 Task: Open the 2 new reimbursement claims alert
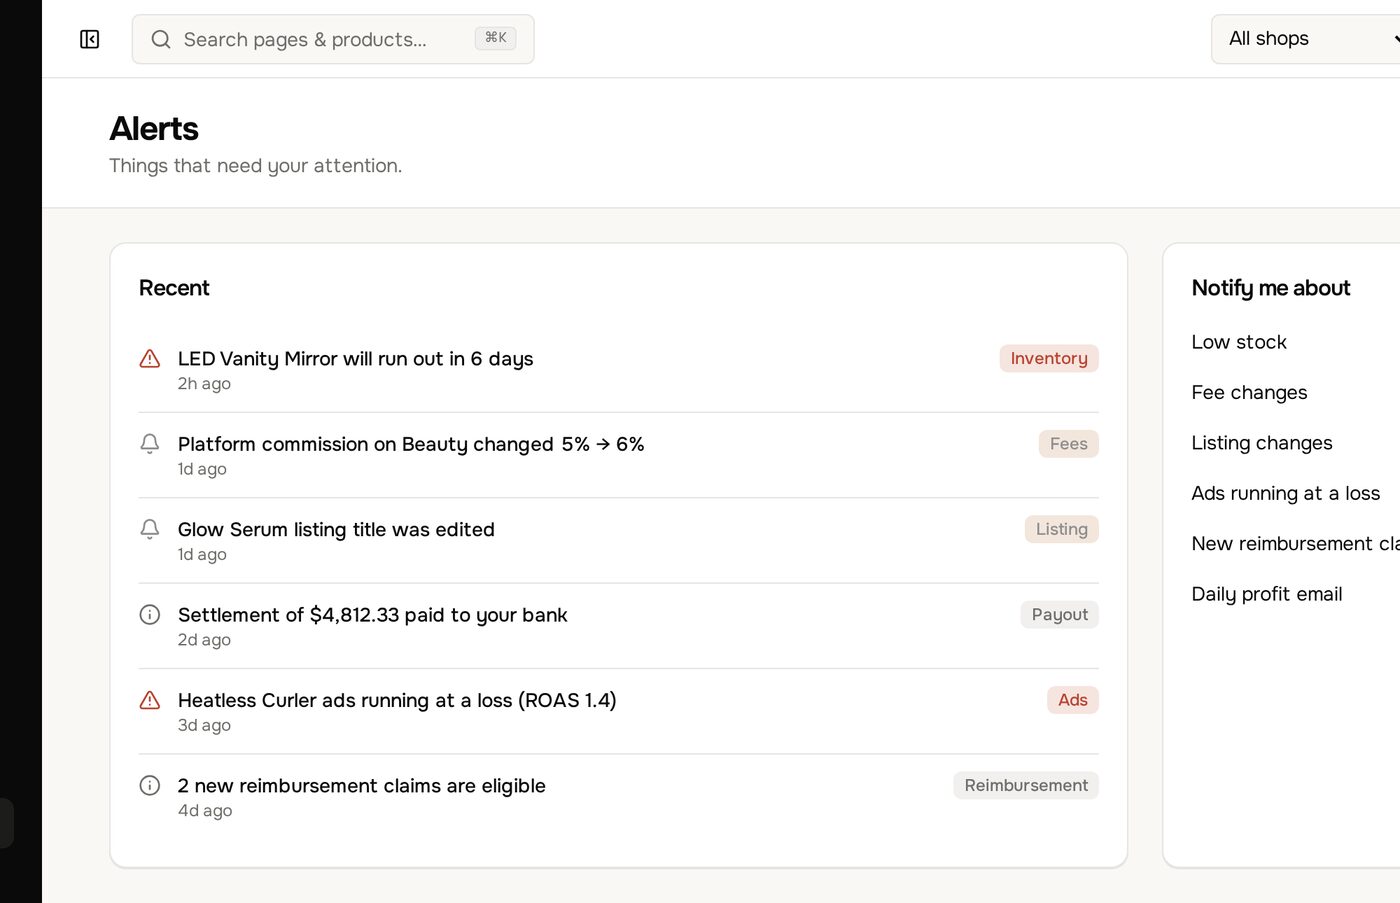pos(618,797)
